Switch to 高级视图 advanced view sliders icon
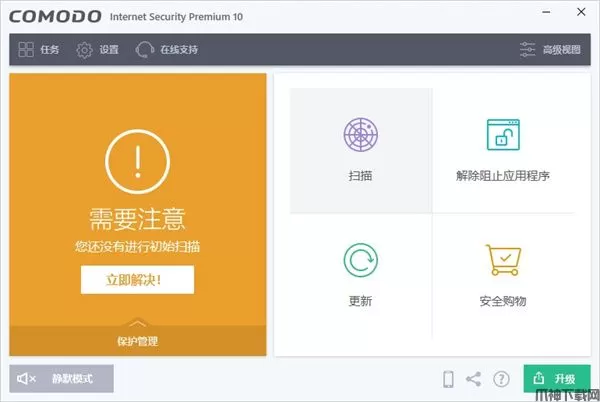 click(527, 50)
